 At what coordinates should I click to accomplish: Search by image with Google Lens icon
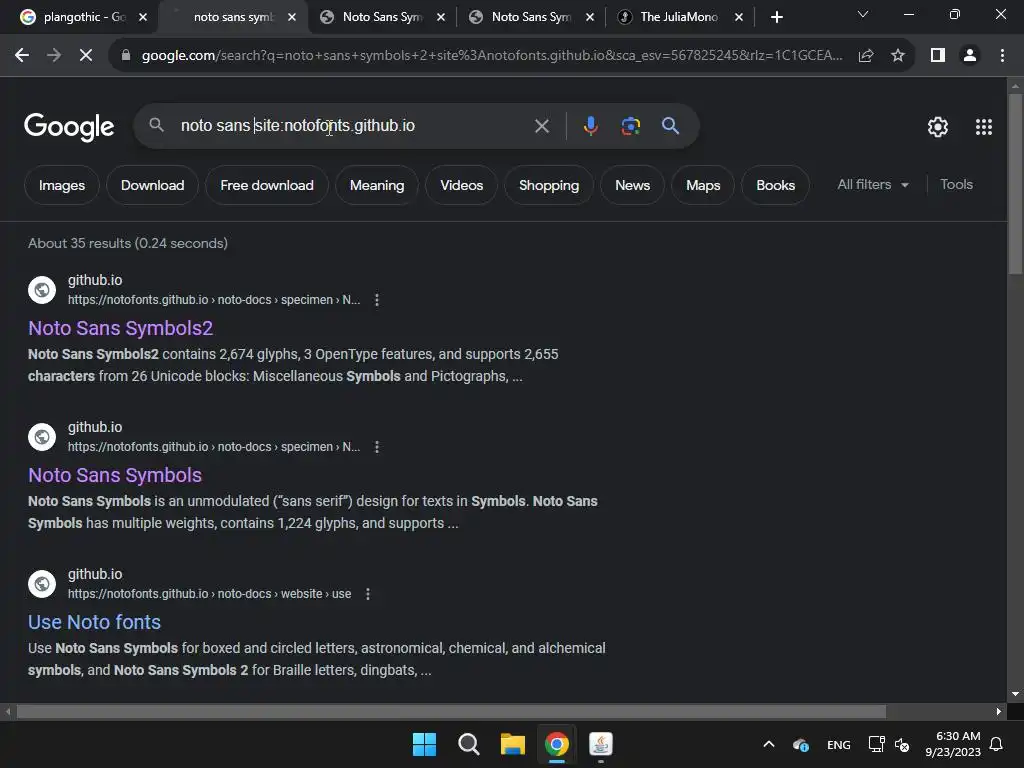coord(630,126)
